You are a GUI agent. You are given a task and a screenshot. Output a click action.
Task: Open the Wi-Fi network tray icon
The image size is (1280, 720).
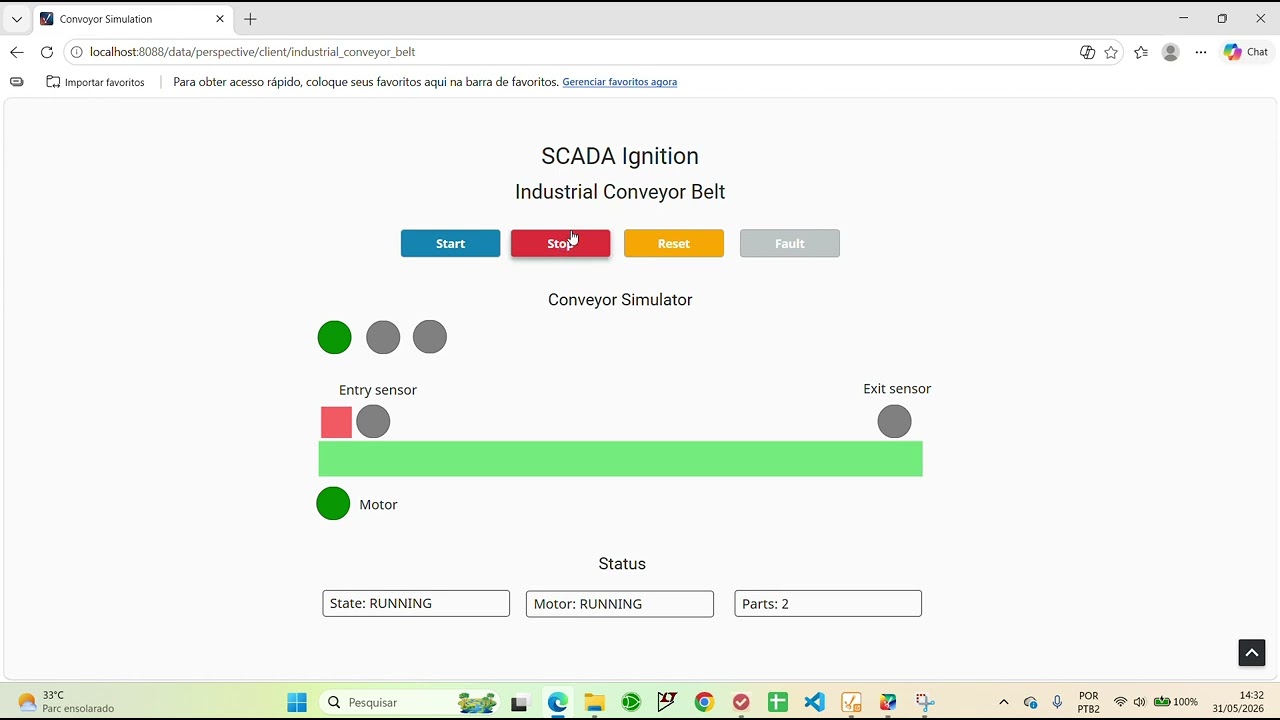pyautogui.click(x=1120, y=702)
